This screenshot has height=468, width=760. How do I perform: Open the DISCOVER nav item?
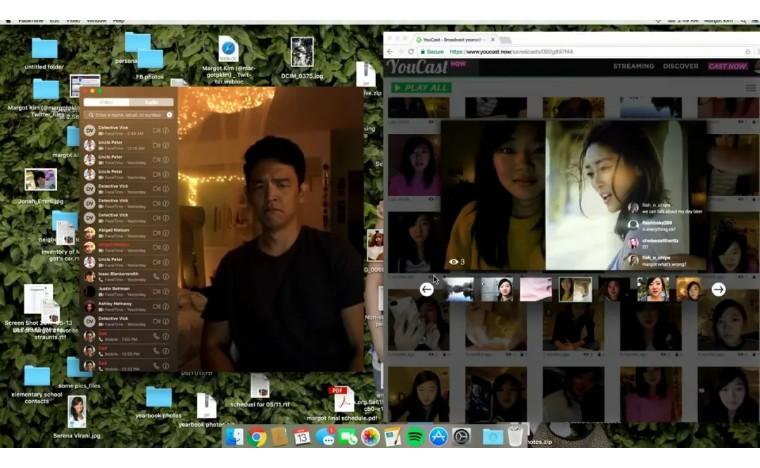[x=681, y=66]
